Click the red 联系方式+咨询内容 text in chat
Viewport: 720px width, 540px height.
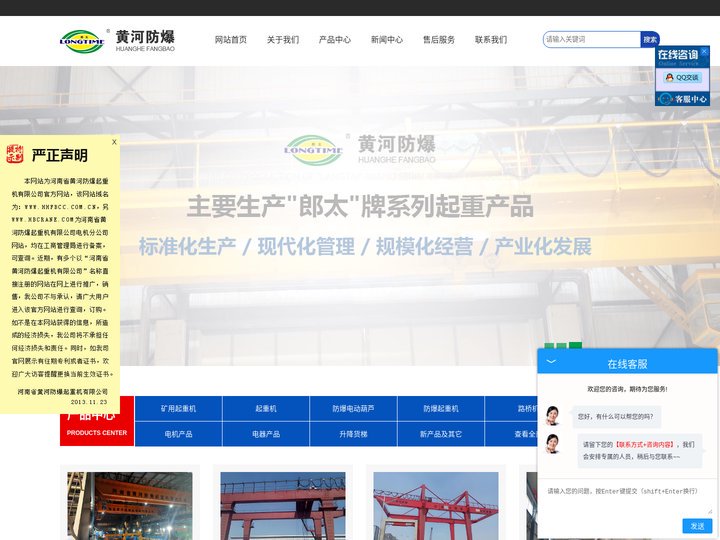coord(645,444)
